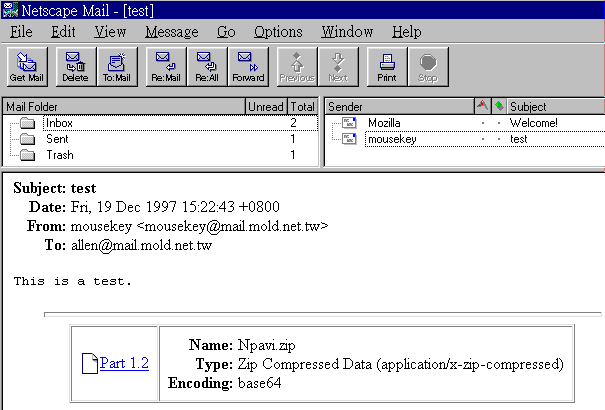This screenshot has width=605, height=410.
Task: Click the Get Mail toolbar icon
Action: (24, 66)
